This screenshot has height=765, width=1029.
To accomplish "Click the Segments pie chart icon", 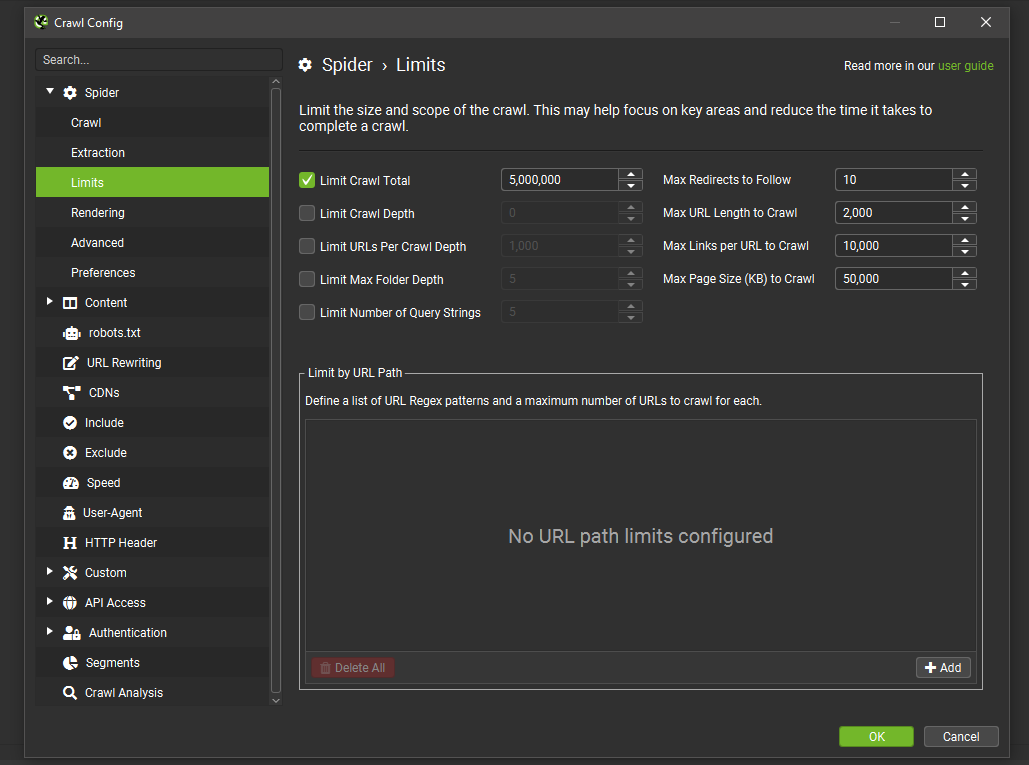I will (x=70, y=663).
